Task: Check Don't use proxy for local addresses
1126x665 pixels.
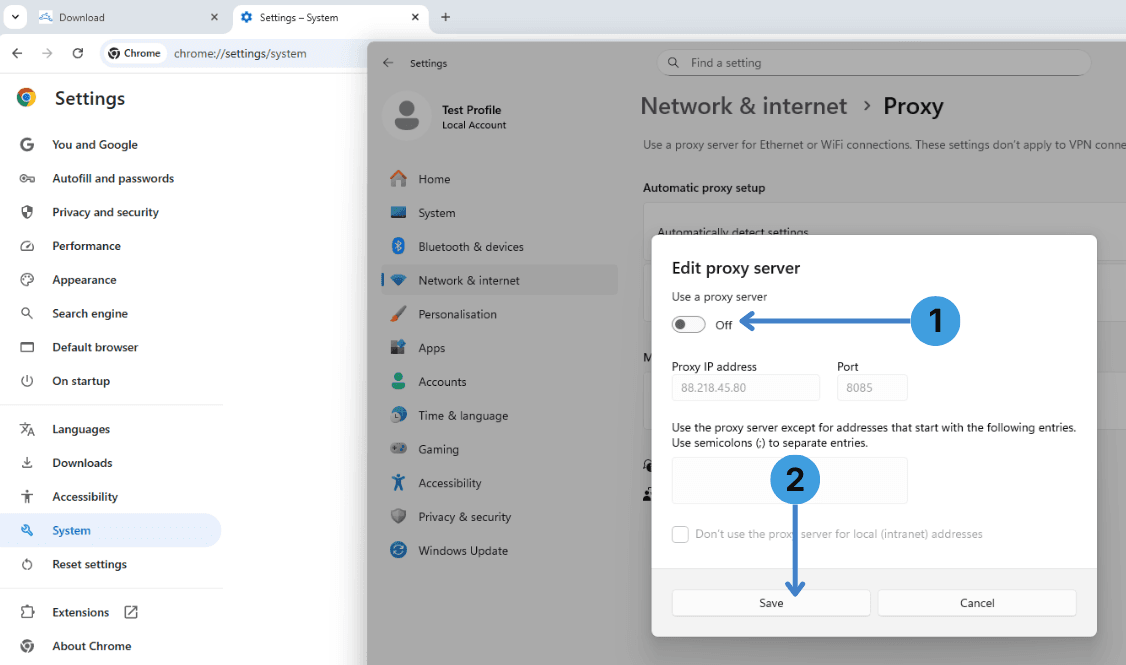Action: (x=680, y=534)
